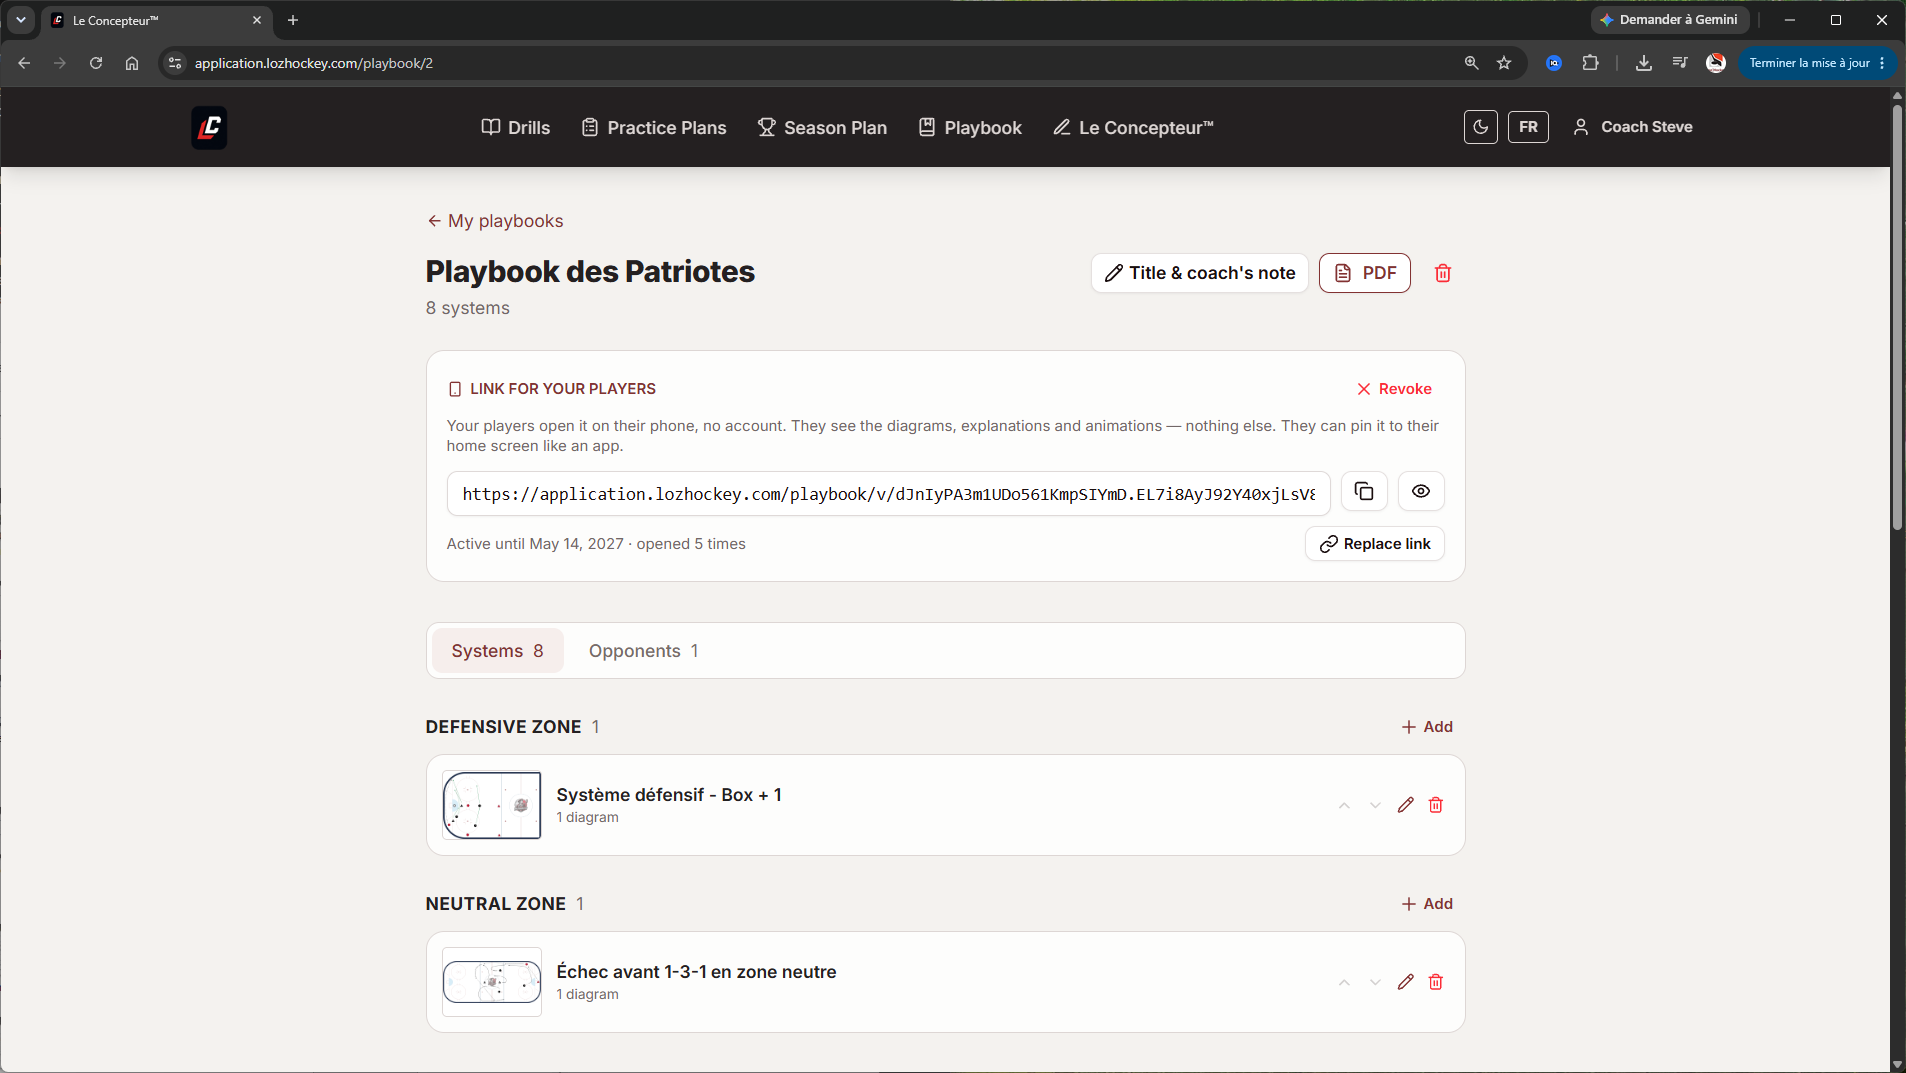
Task: Open tab search dropdown arrow
Action: [x=21, y=20]
